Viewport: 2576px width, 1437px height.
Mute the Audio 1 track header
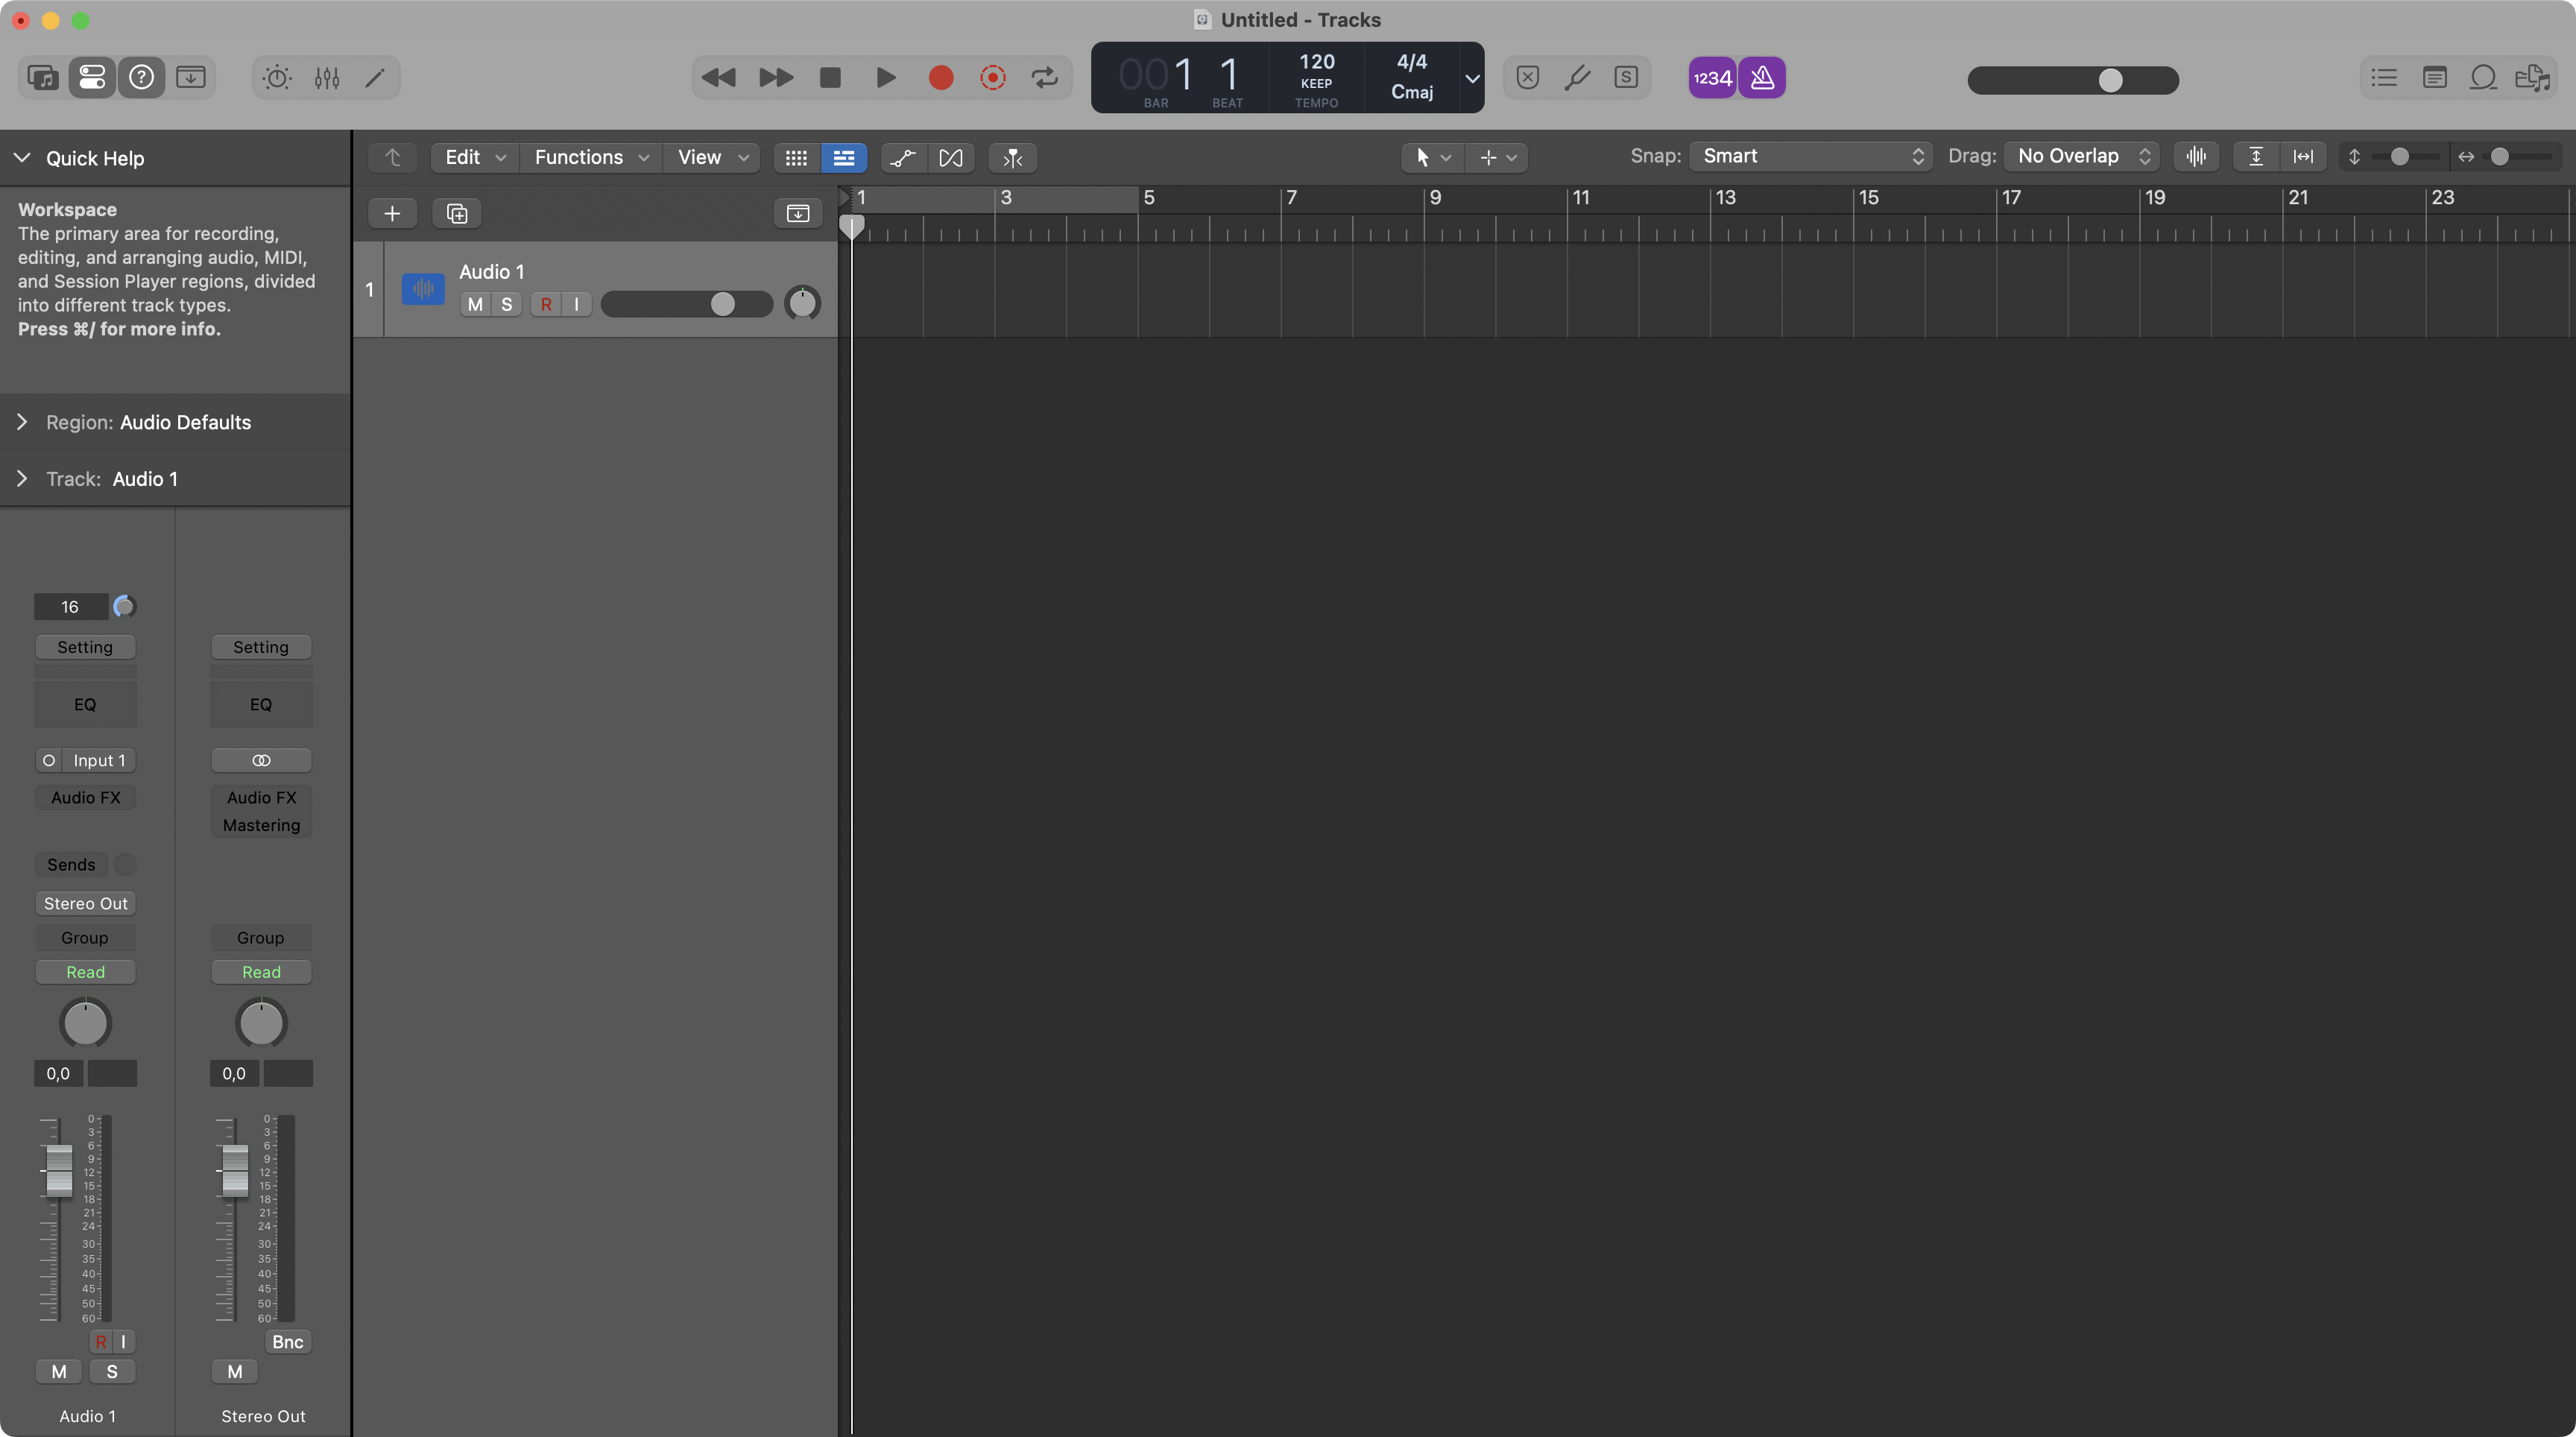click(475, 305)
